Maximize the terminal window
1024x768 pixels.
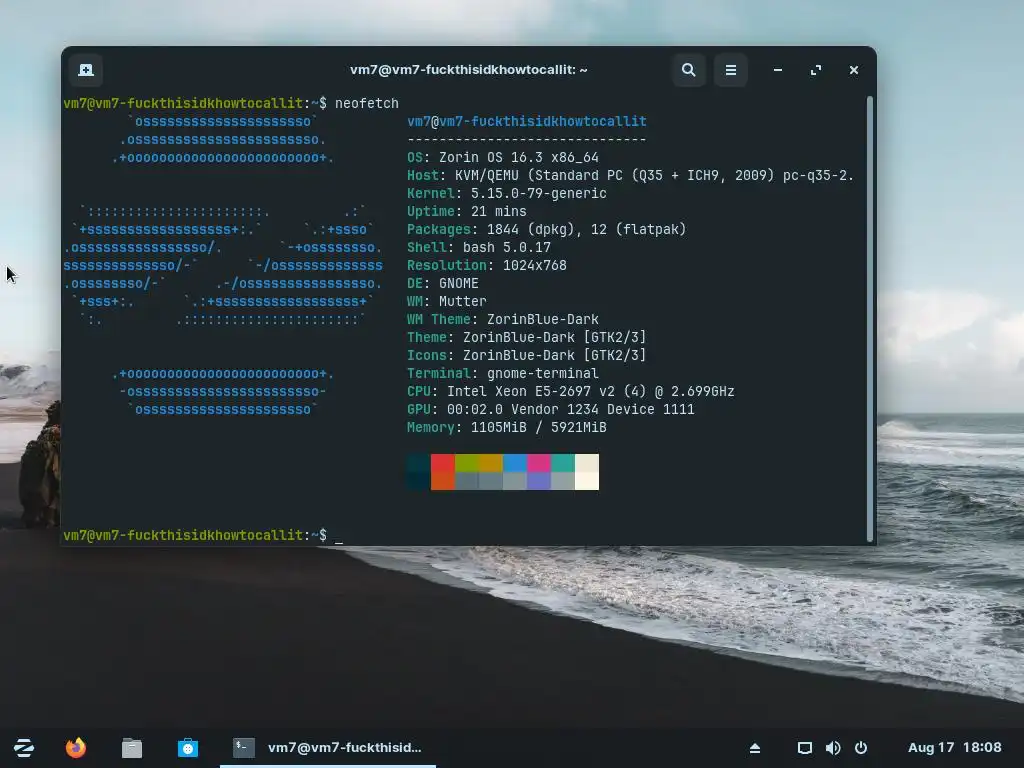click(816, 70)
